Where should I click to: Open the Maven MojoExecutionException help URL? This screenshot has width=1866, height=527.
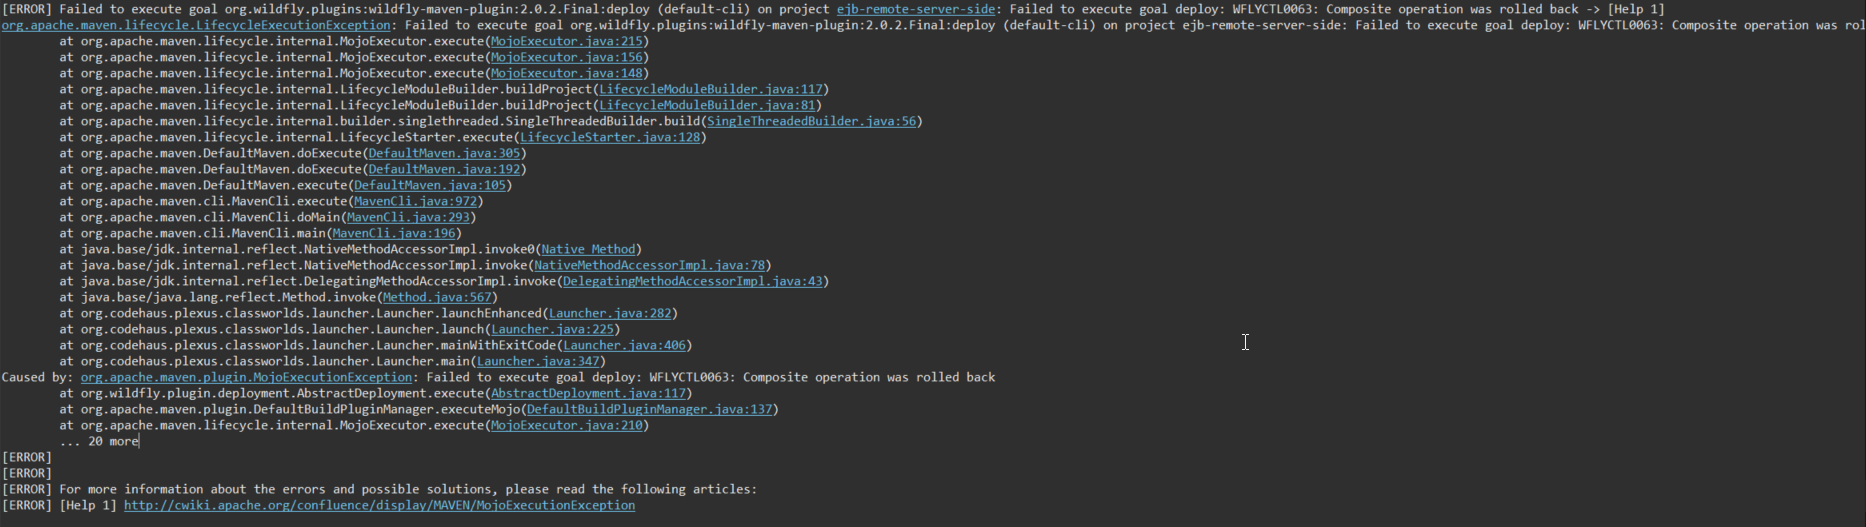coord(379,505)
